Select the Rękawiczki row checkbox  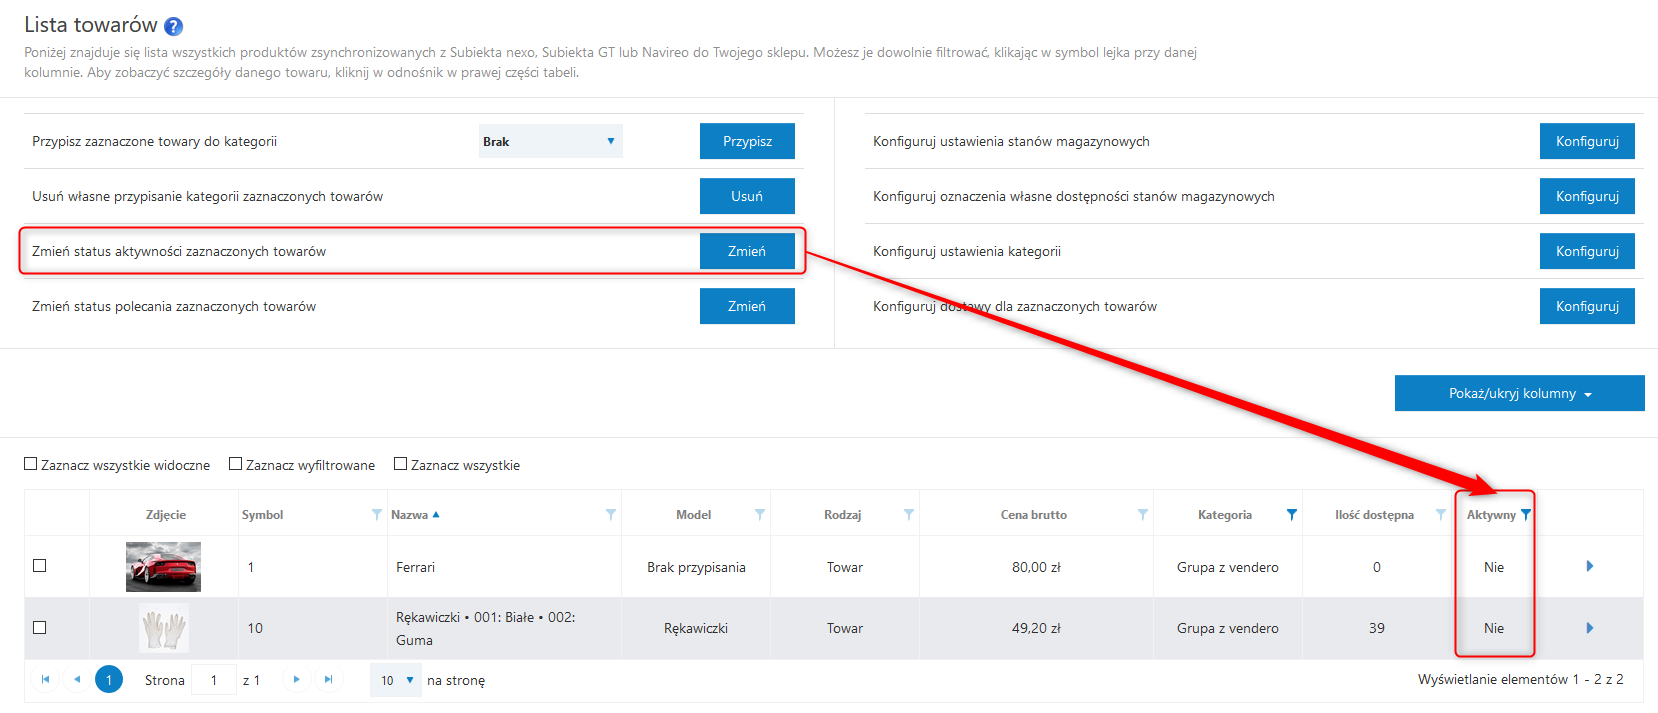[x=40, y=627]
